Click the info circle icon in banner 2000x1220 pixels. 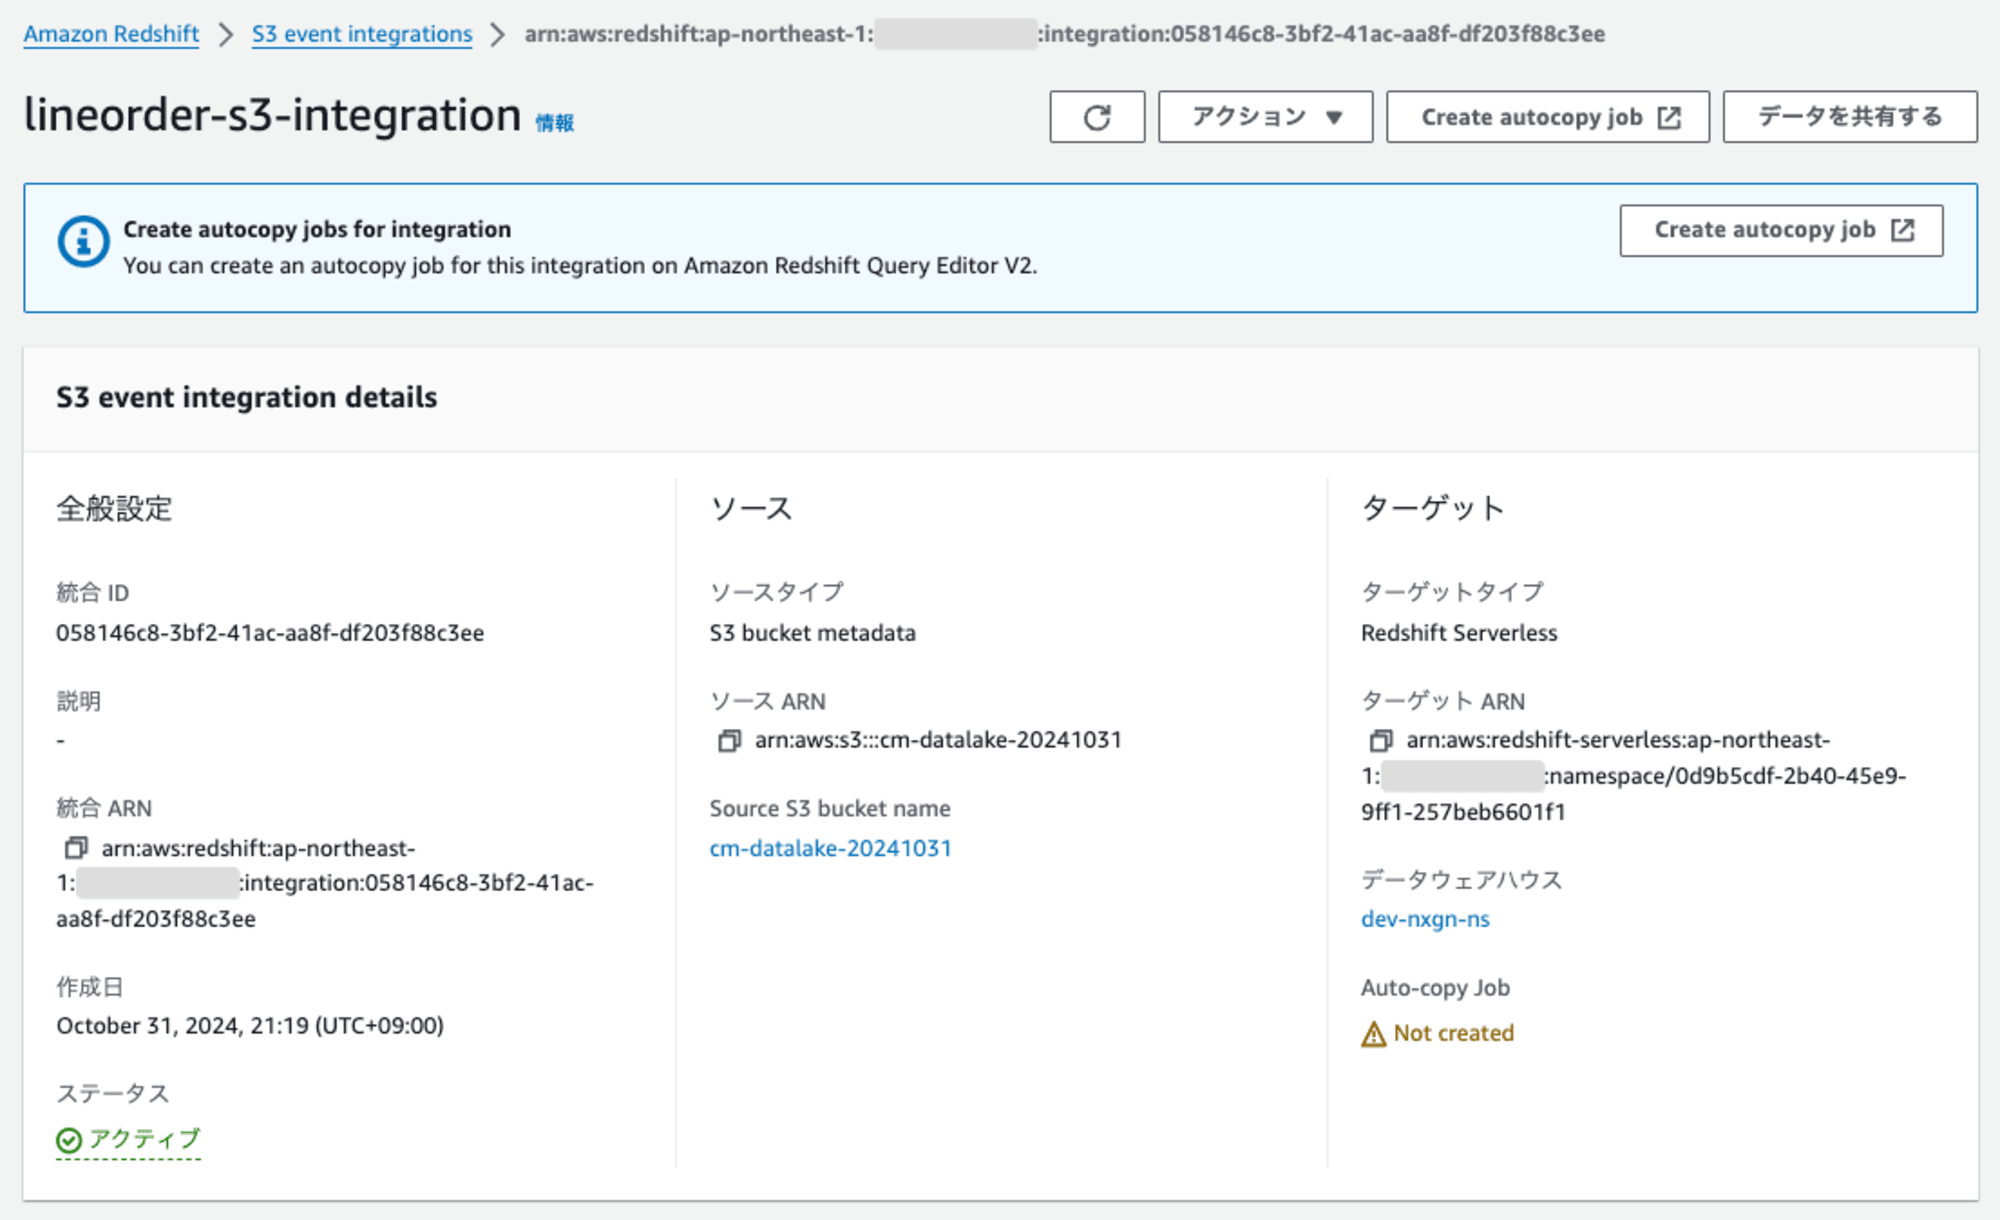point(83,241)
